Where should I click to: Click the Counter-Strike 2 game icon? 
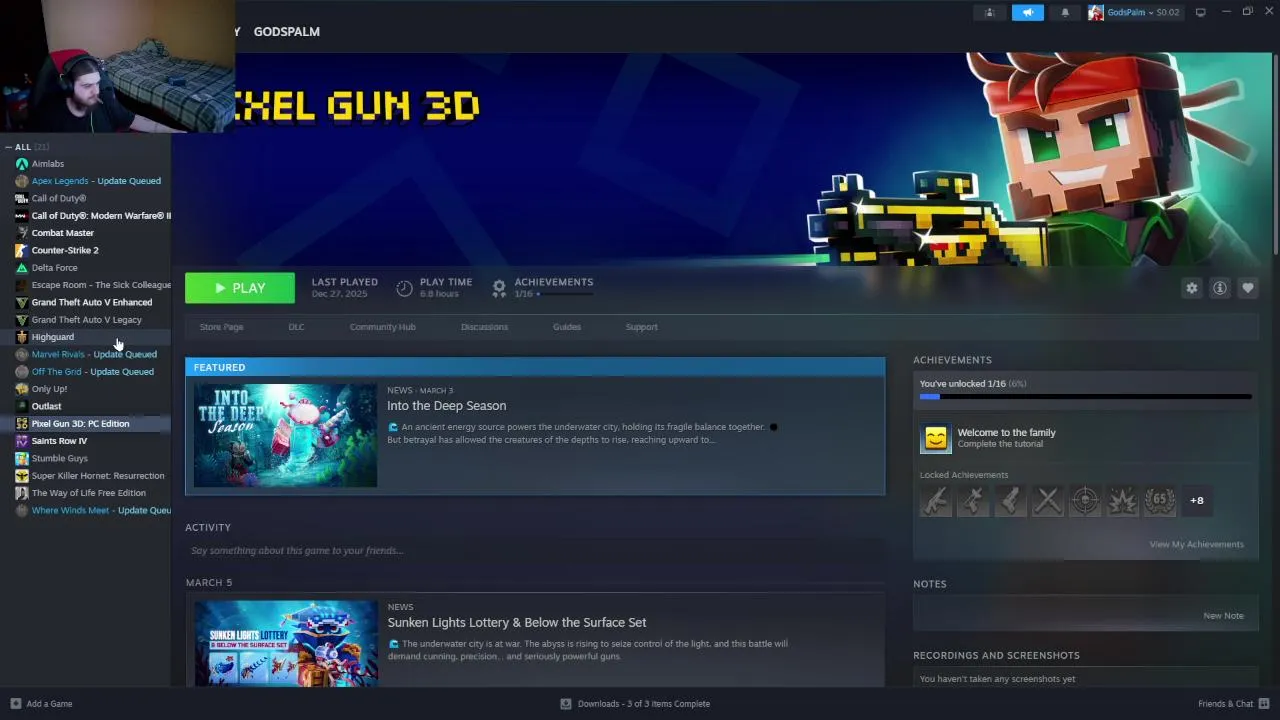tap(22, 250)
